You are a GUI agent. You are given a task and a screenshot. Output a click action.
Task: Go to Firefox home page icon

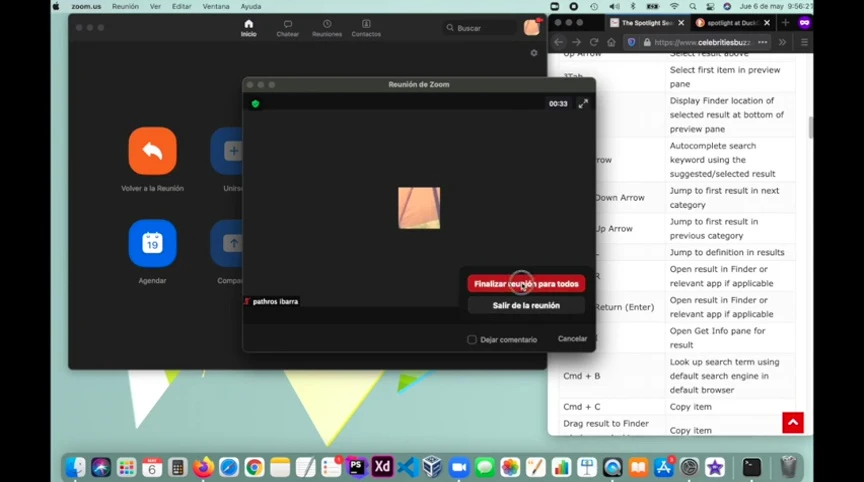(x=611, y=42)
